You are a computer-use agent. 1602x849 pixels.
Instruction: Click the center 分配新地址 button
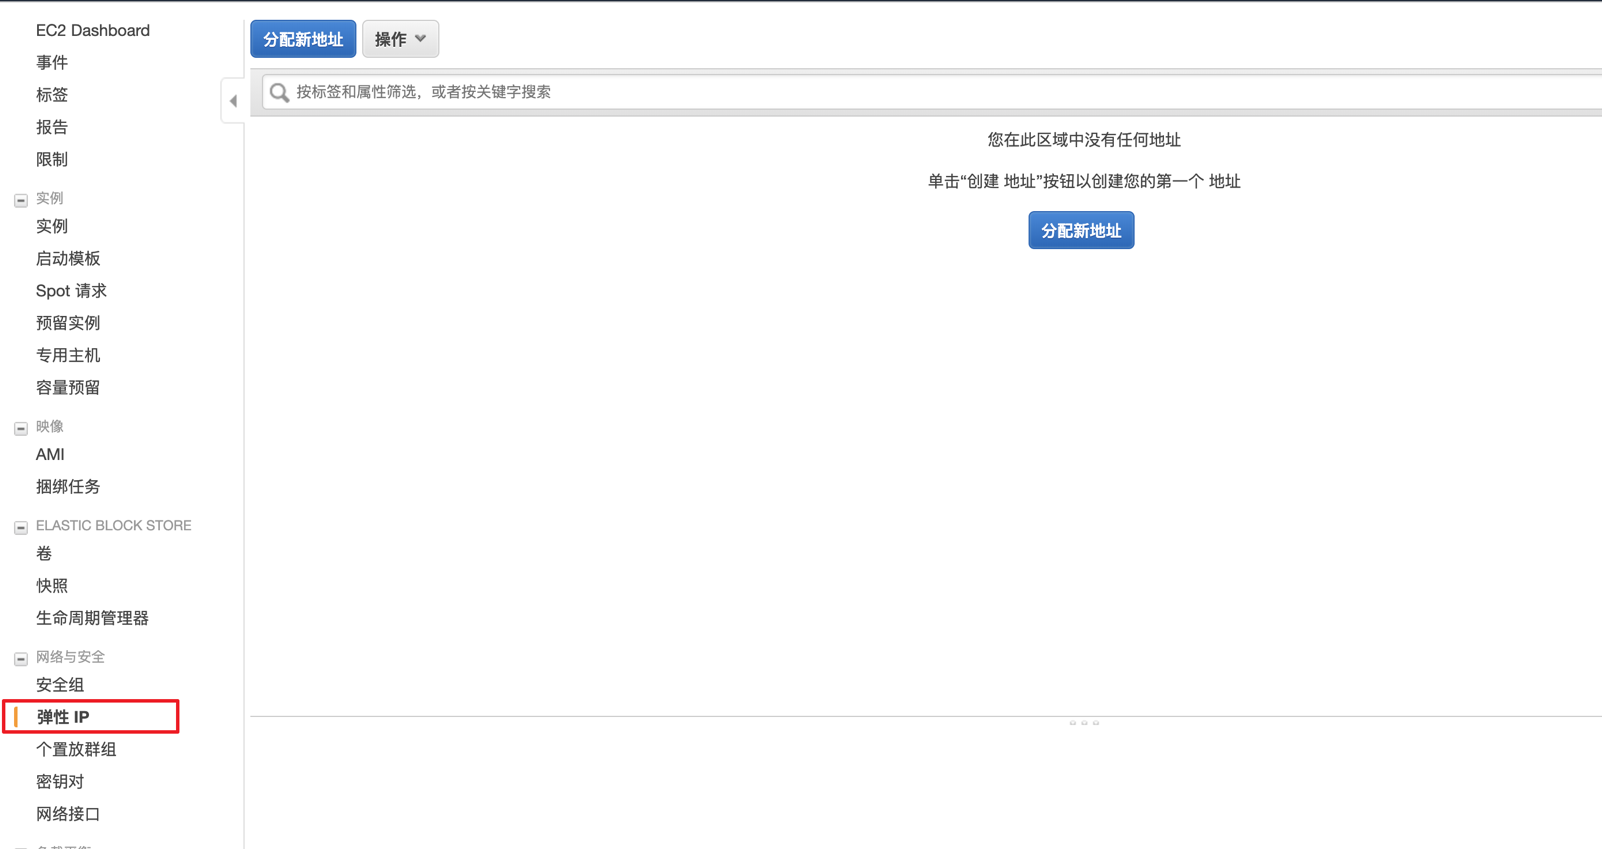1080,230
